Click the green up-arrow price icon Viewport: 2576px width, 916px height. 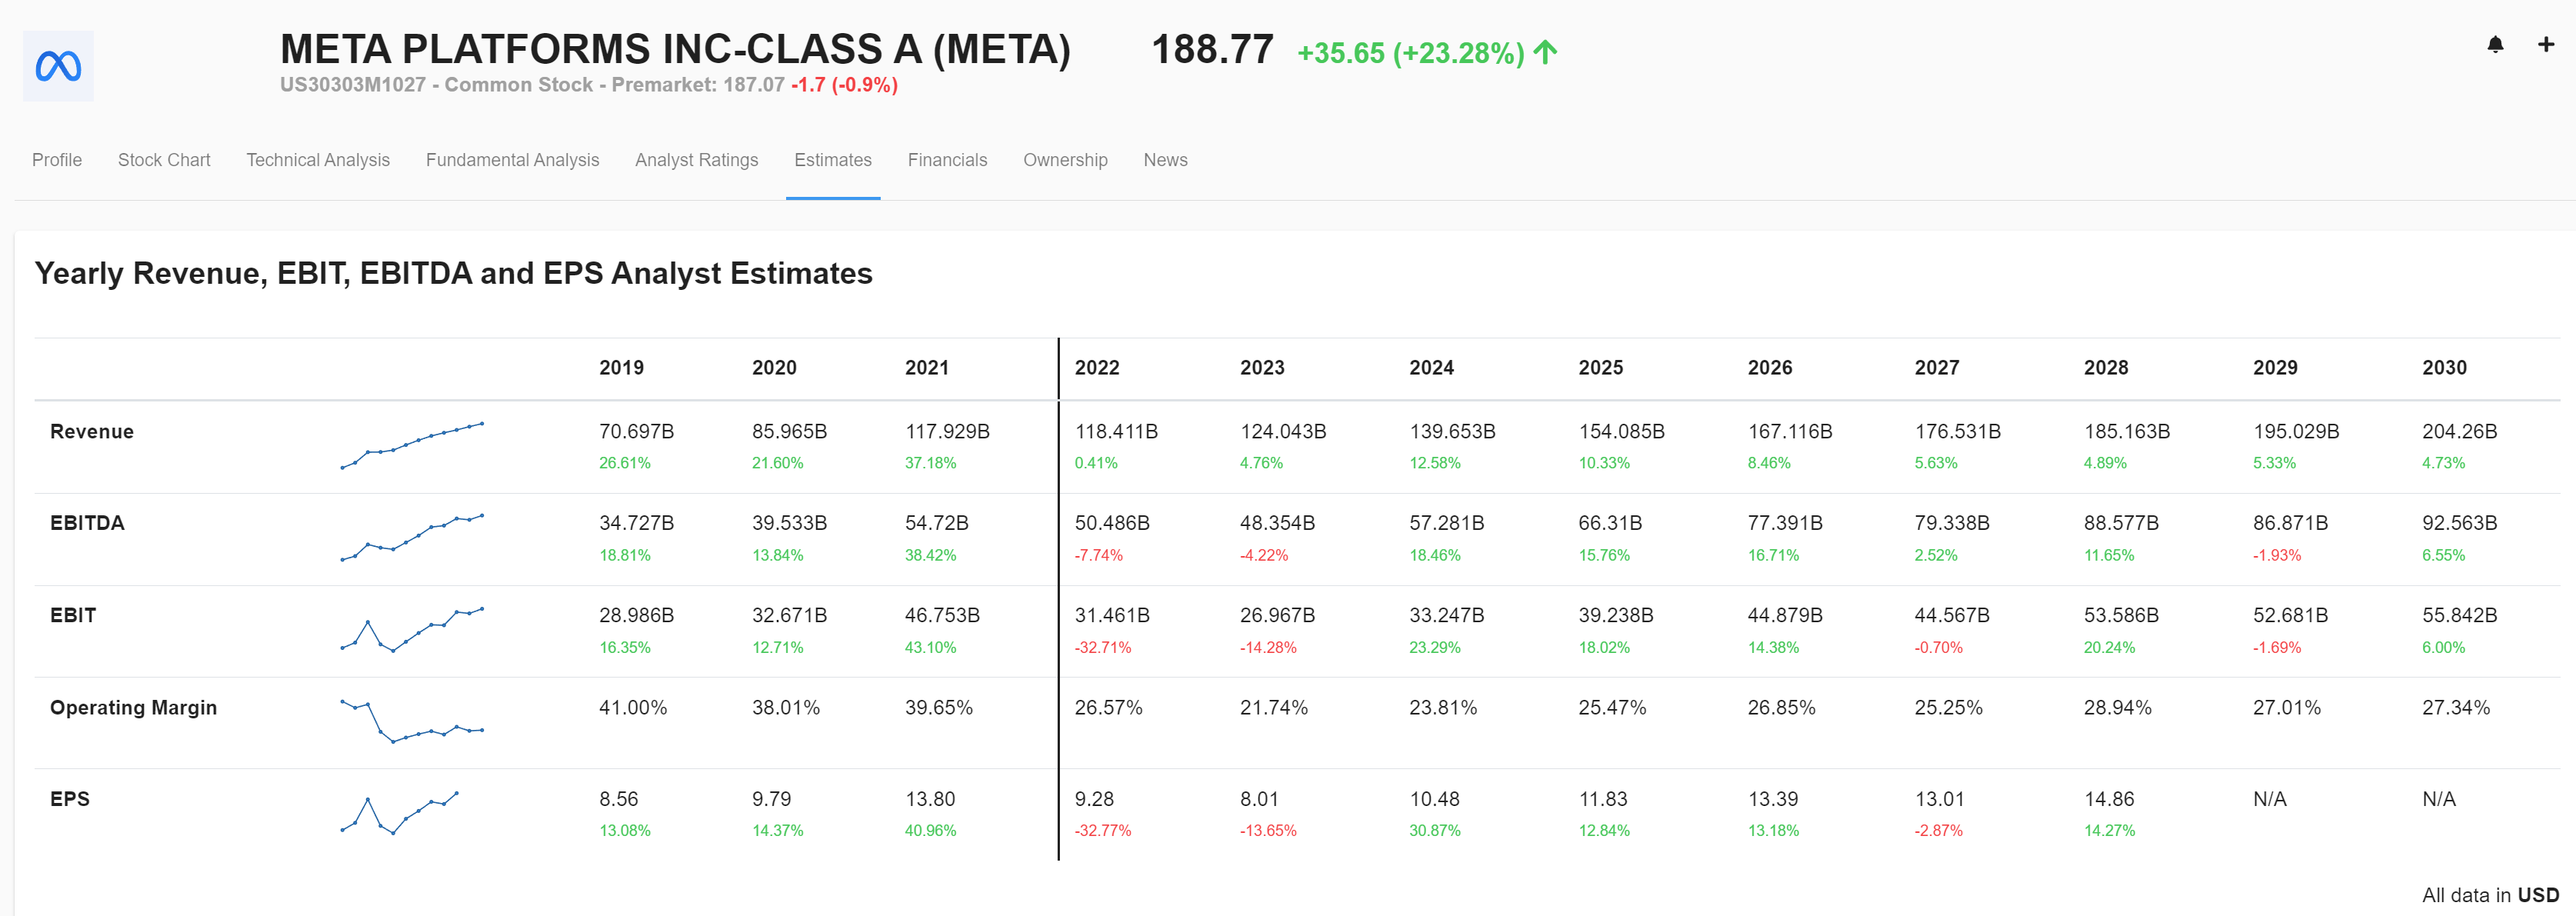tap(1545, 52)
